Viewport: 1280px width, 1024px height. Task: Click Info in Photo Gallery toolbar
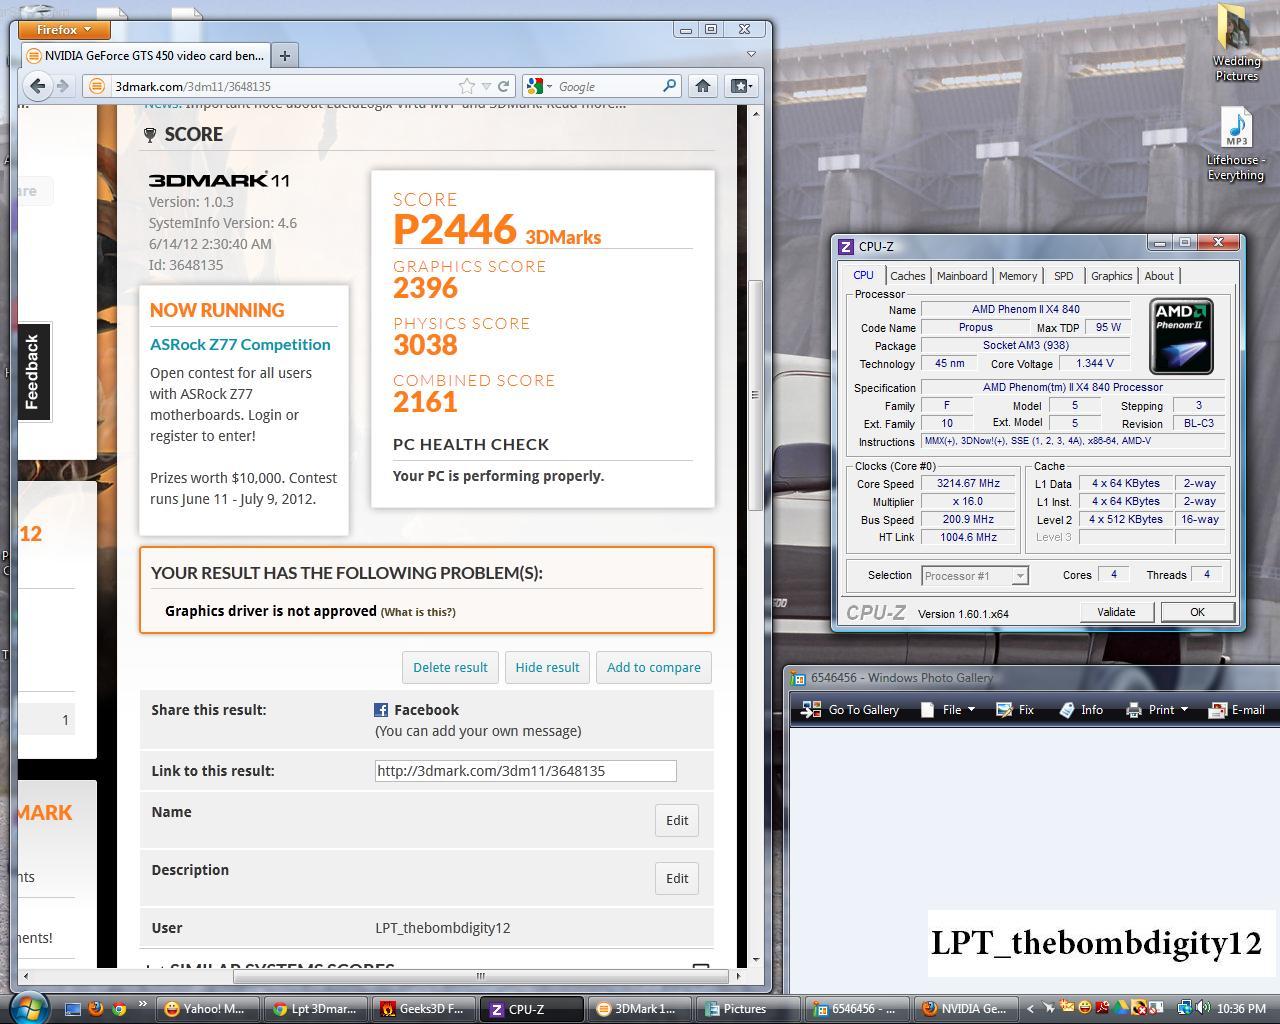point(1081,710)
